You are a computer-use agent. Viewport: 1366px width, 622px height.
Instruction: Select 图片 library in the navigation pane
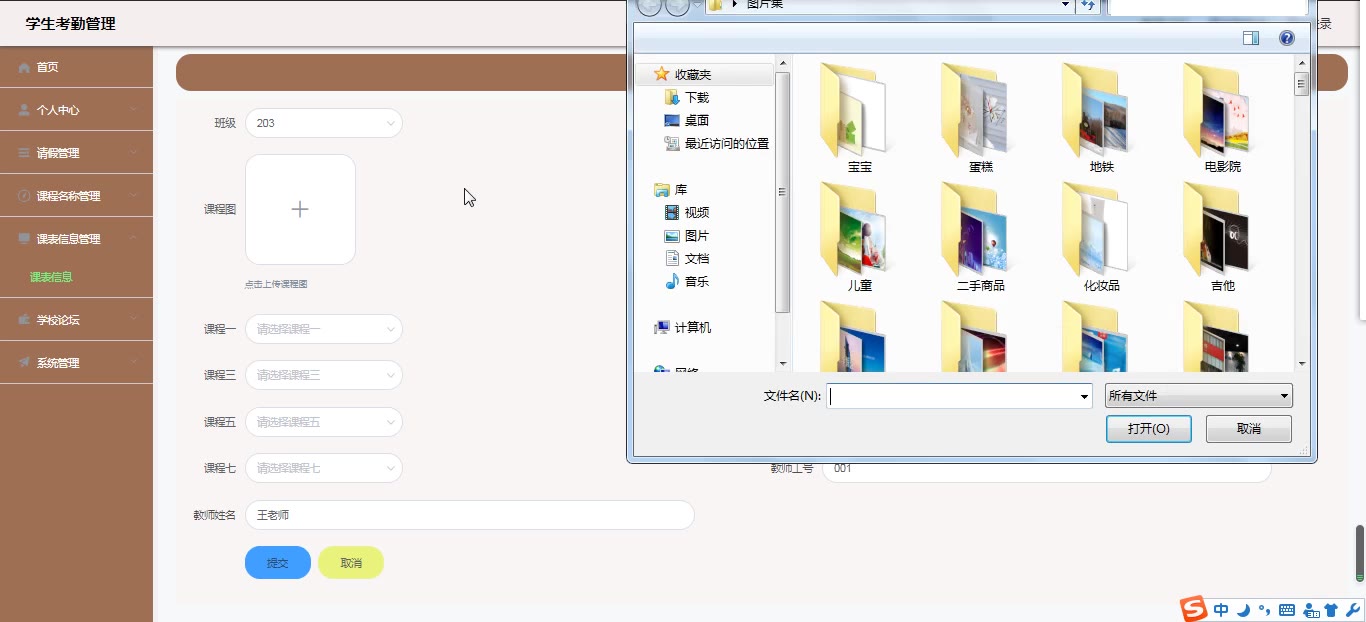(696, 236)
